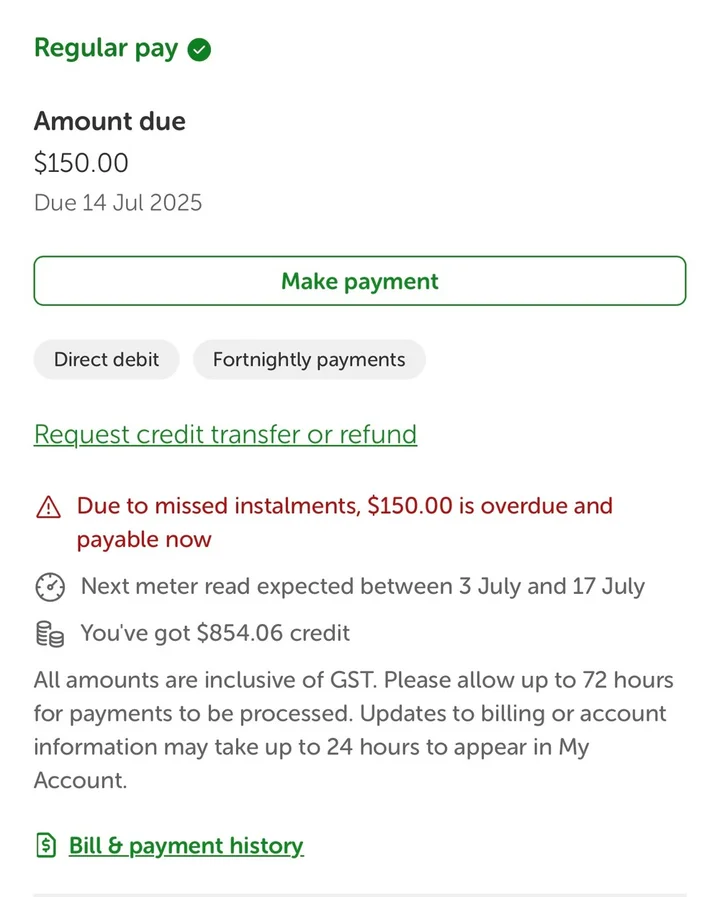This screenshot has height=897, width=720.
Task: Click the overdue missed instalments warning text
Action: [x=345, y=507]
